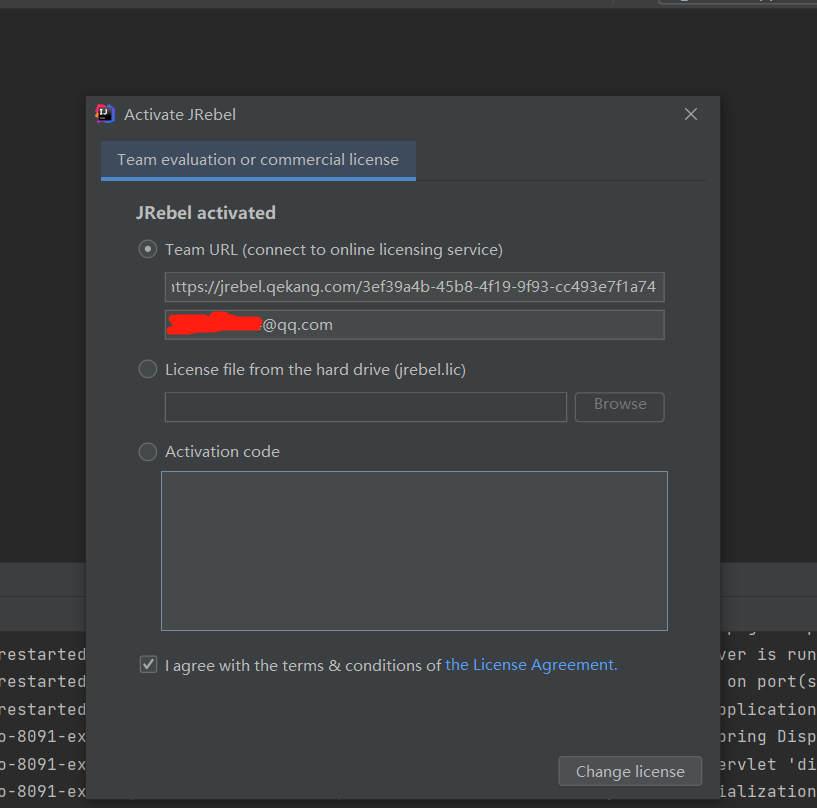Click the Browse button for the license file
This screenshot has height=808, width=817.
coord(618,406)
